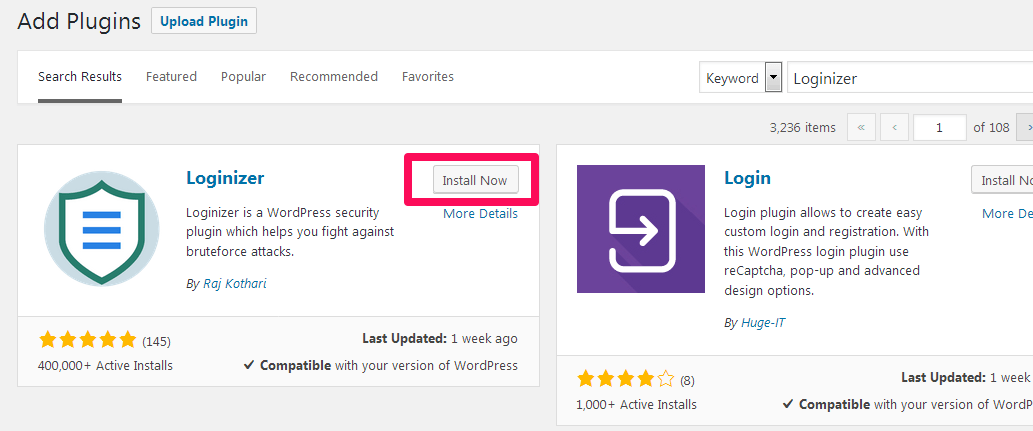Open More Details for Loginizer
The height and width of the screenshot is (431, 1033).
pos(480,214)
